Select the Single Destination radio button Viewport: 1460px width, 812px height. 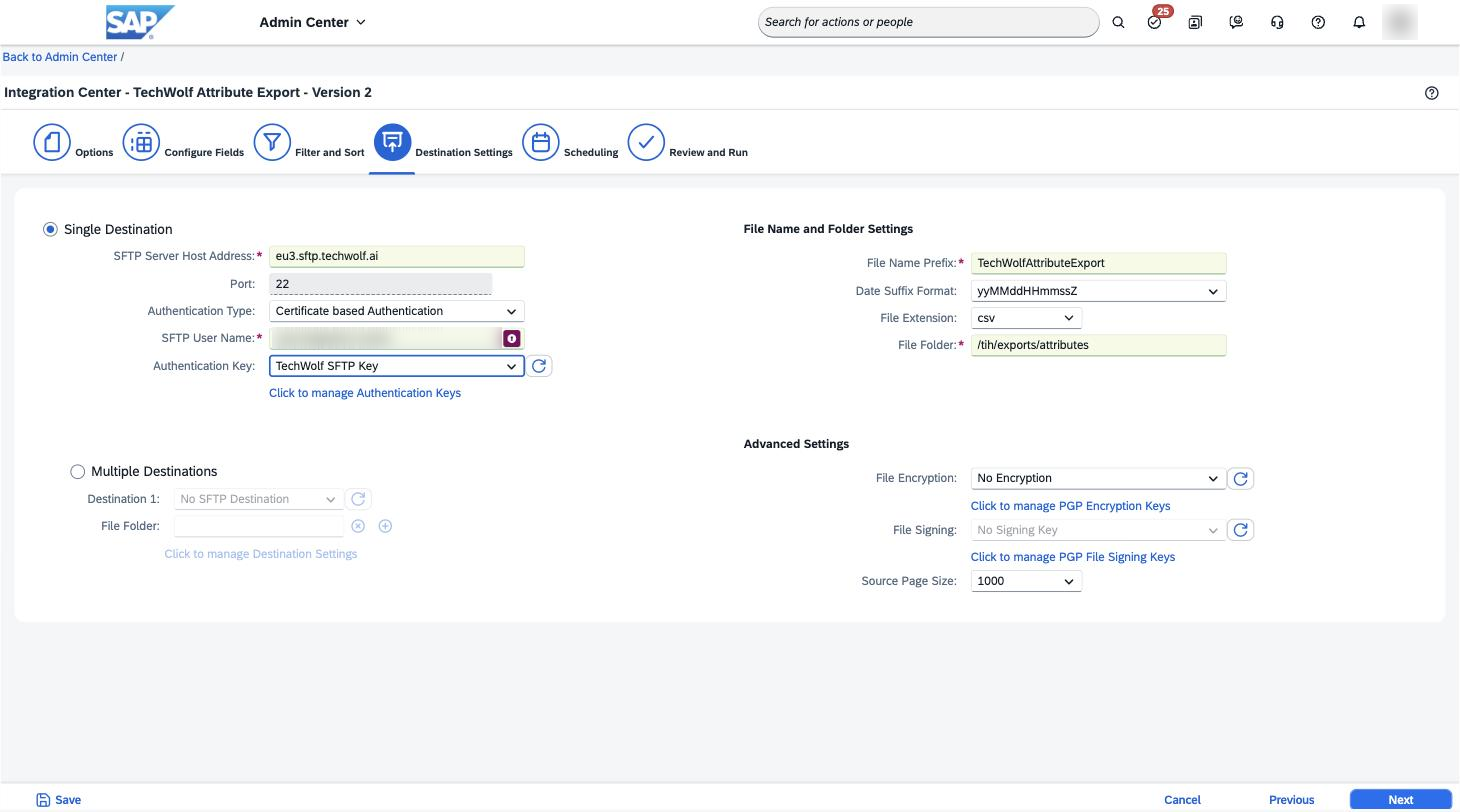pyautogui.click(x=50, y=230)
